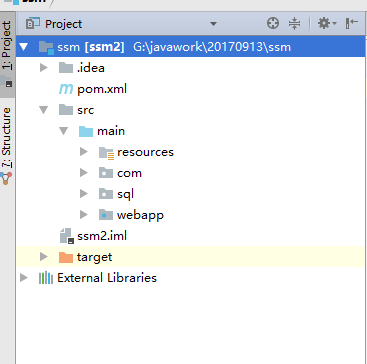Screen dimensions: 367x364
Task: Select the 'webapp' tree row
Action: coord(190,215)
